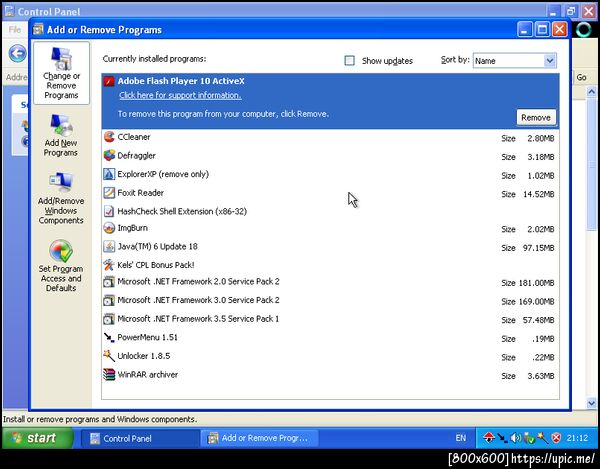Click Back arrow in Control Panel window

coord(18,53)
